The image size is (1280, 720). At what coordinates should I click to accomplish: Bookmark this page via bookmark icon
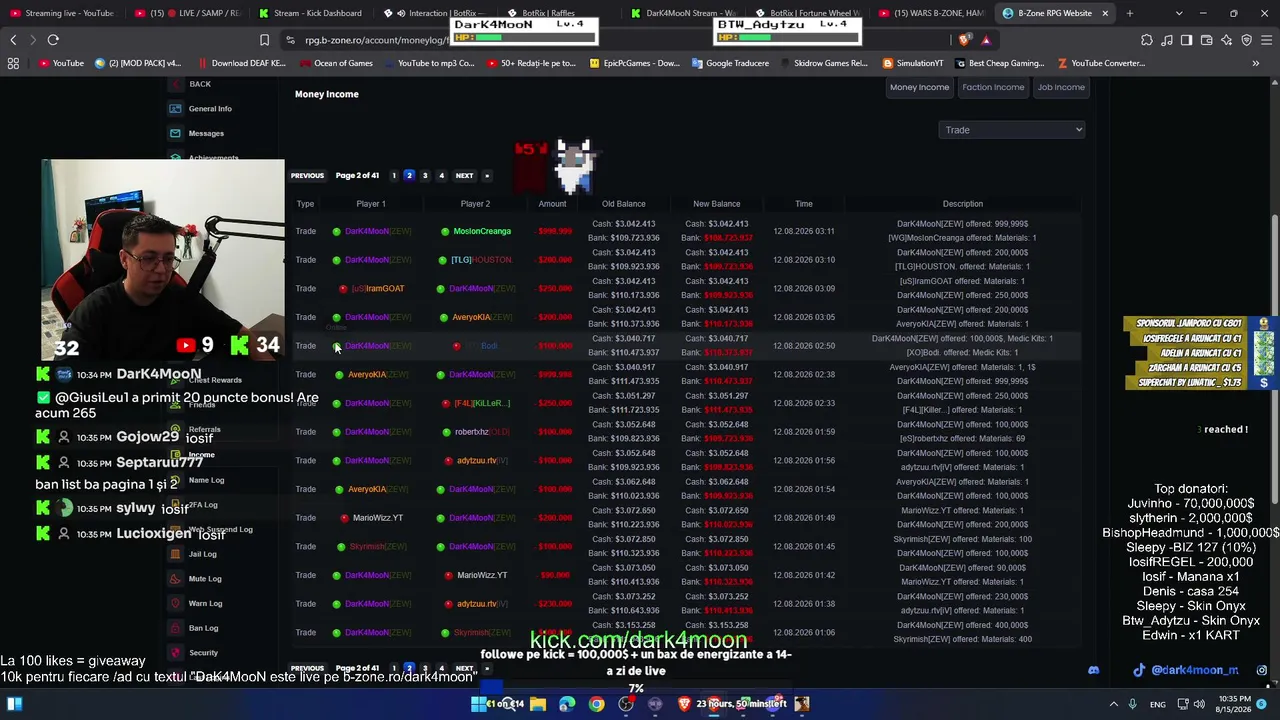click(x=264, y=40)
